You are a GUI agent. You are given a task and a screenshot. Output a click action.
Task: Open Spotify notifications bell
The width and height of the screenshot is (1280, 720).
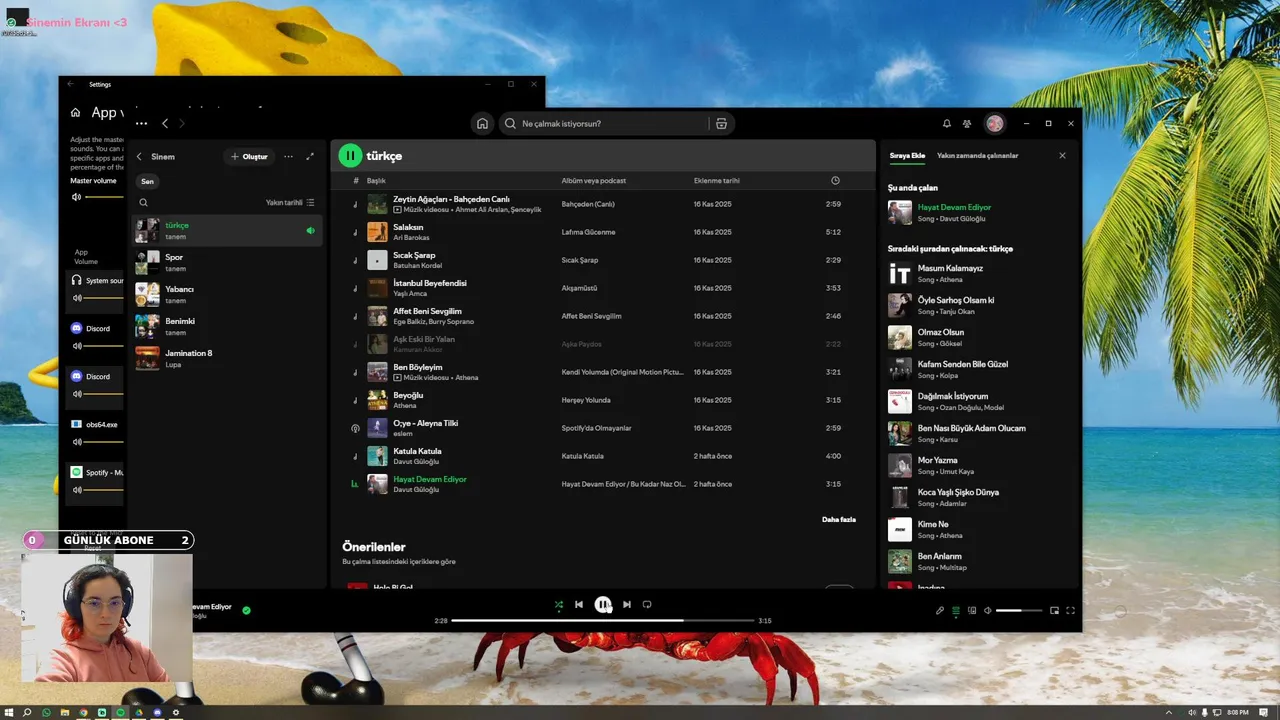tap(947, 124)
